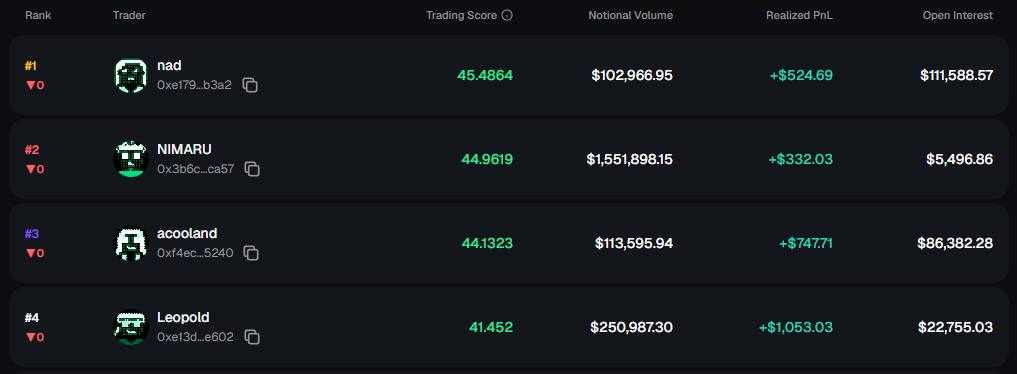1017x374 pixels.
Task: Copy NIMARU's wallet address icon
Action: [252, 169]
